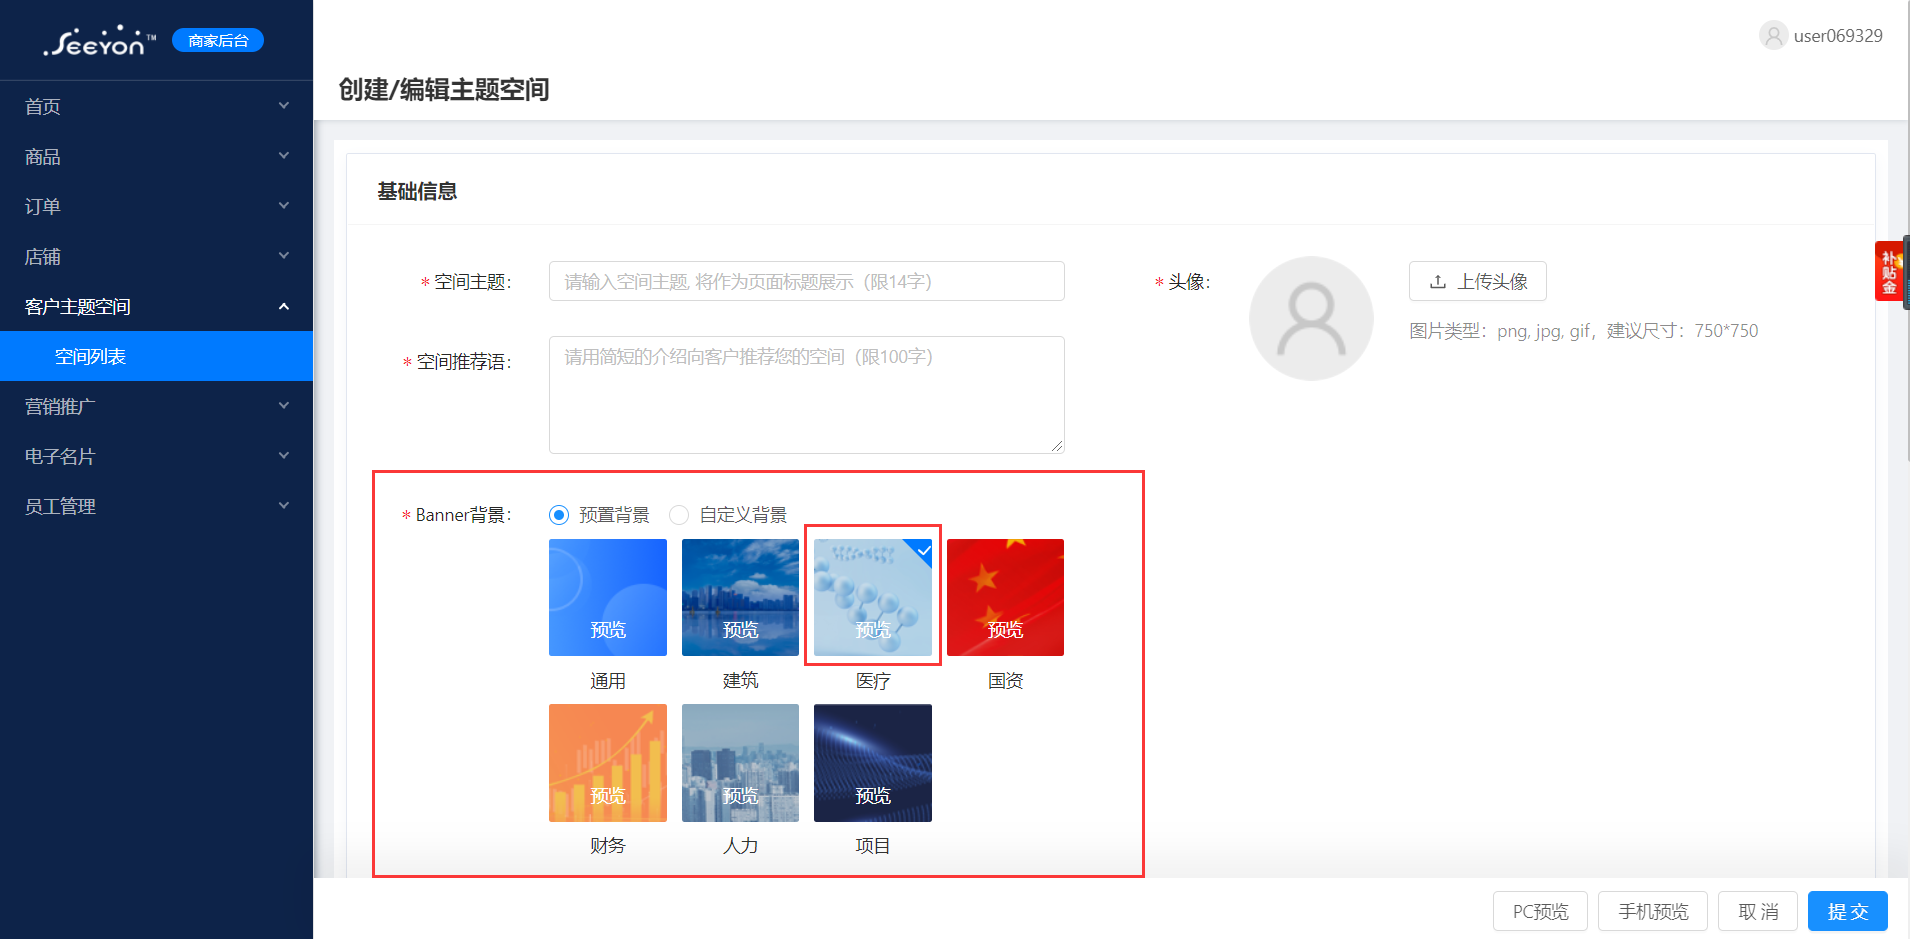Open the 电子名片 sidebar menu
Screen dimensions: 1910x939
pos(156,456)
